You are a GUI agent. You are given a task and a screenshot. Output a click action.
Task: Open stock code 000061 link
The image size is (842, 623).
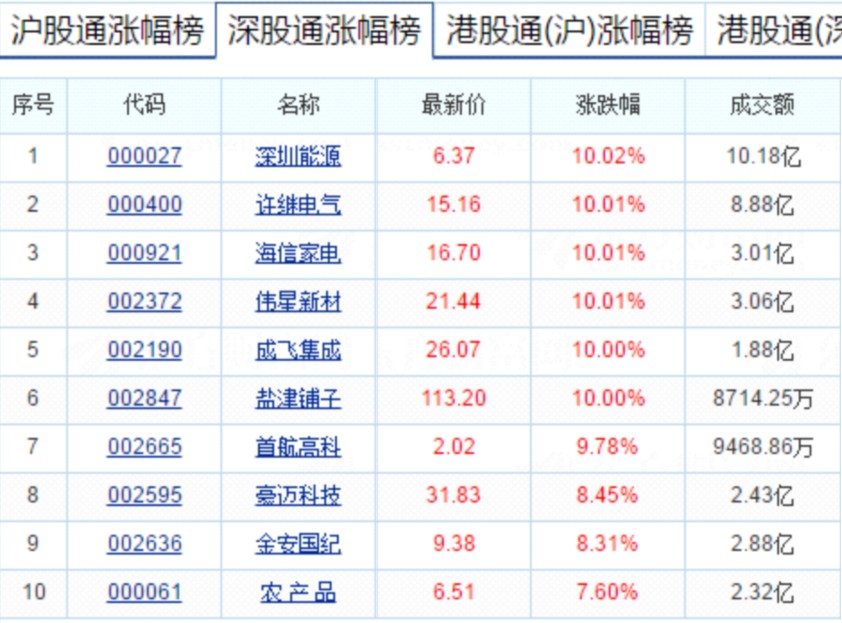145,592
